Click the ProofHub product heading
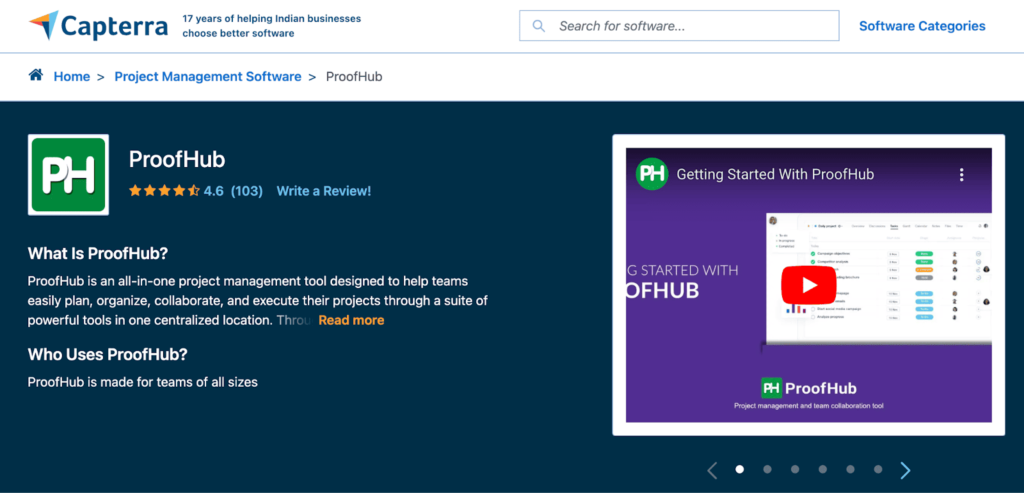 point(177,159)
